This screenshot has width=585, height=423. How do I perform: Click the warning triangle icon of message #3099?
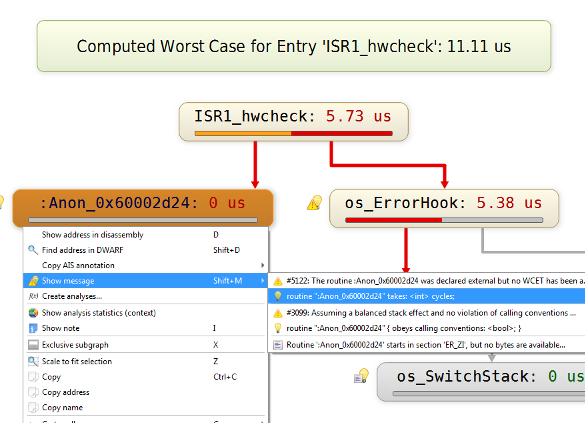point(278,313)
